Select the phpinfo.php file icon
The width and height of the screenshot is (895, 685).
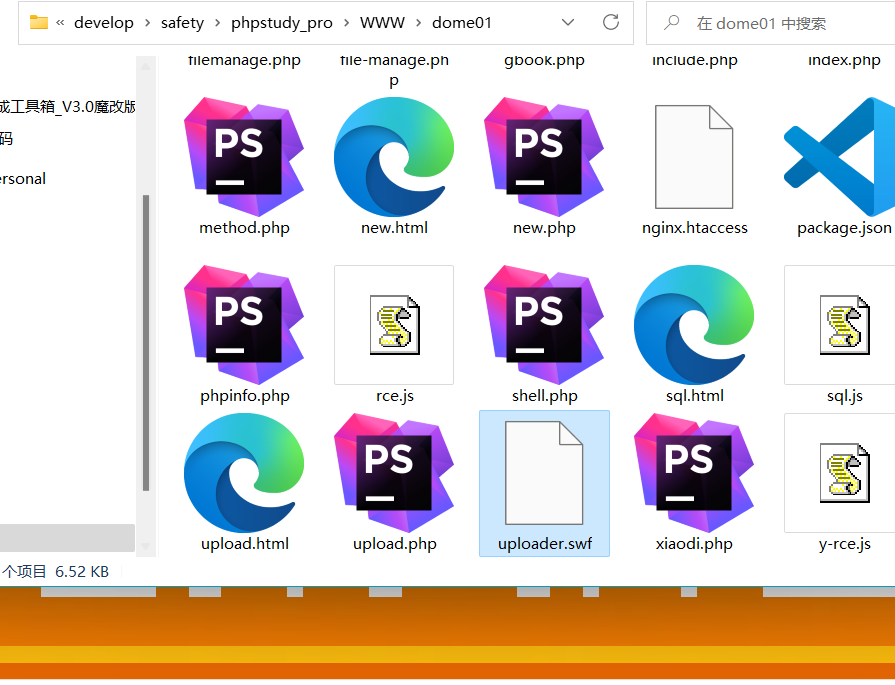[244, 325]
